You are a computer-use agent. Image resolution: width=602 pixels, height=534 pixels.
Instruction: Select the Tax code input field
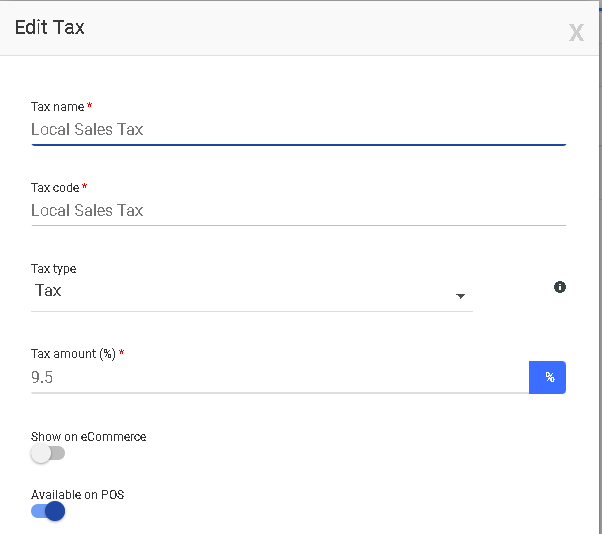coord(299,211)
